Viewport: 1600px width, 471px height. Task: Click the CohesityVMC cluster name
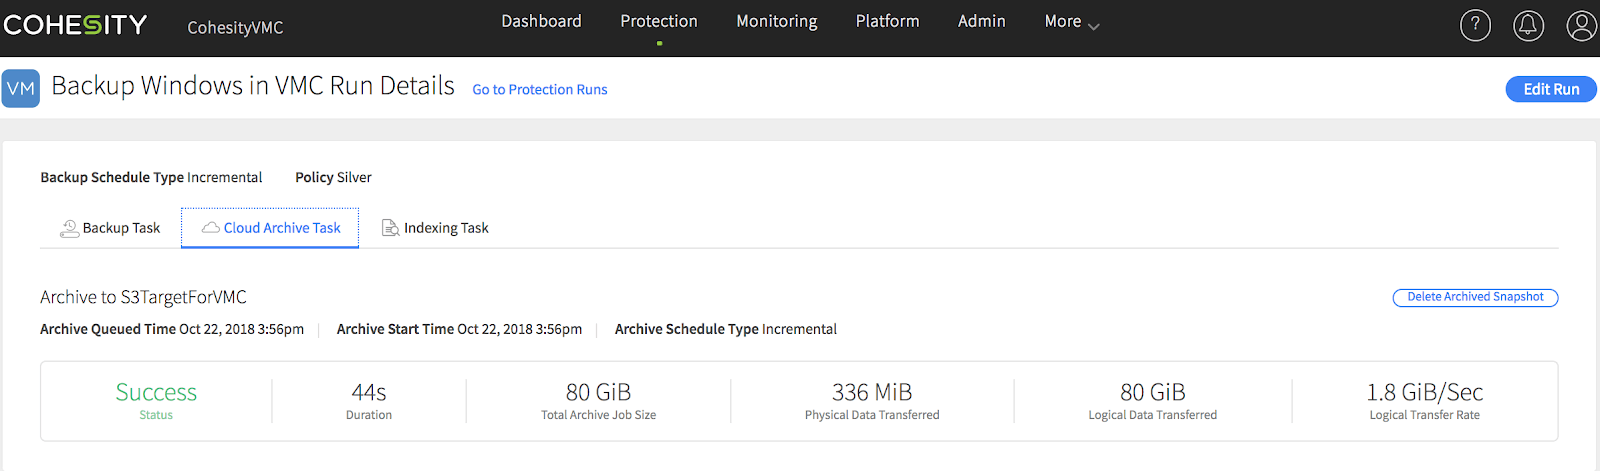click(x=235, y=28)
